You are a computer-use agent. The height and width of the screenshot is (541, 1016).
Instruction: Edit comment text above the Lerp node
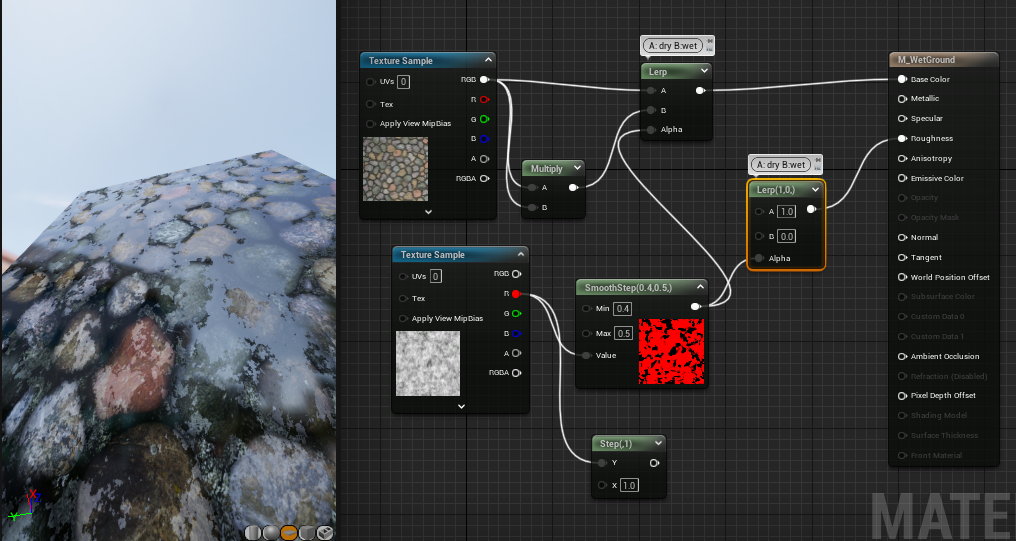(x=673, y=46)
